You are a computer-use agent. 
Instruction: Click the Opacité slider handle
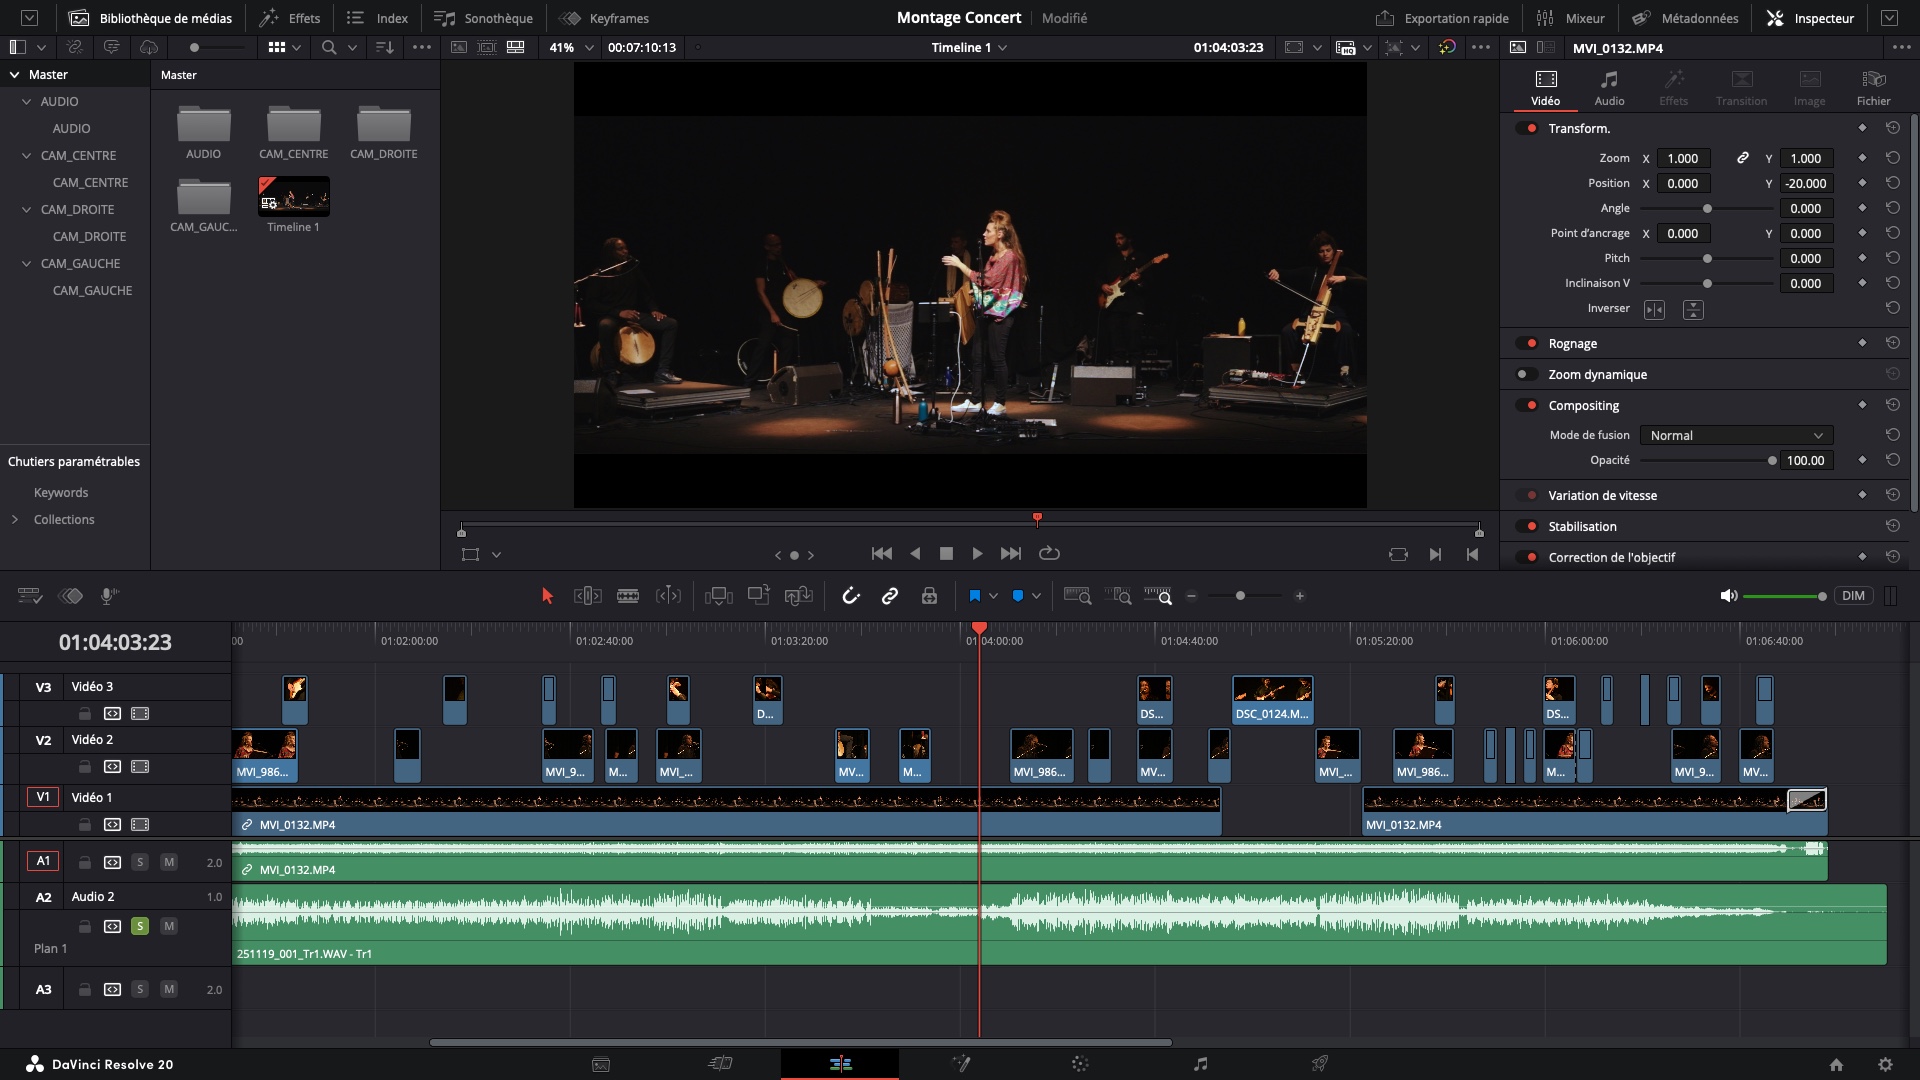point(1772,461)
